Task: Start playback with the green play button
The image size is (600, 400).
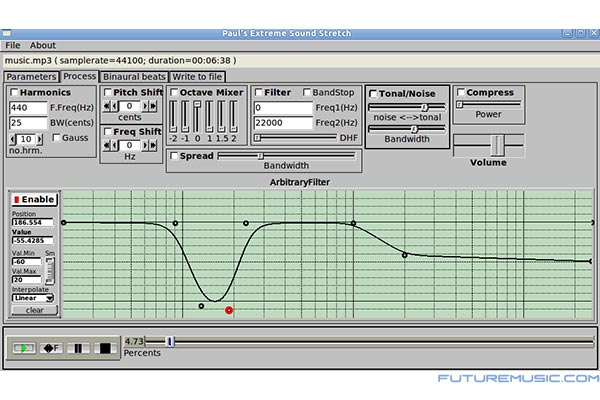Action: coord(24,348)
